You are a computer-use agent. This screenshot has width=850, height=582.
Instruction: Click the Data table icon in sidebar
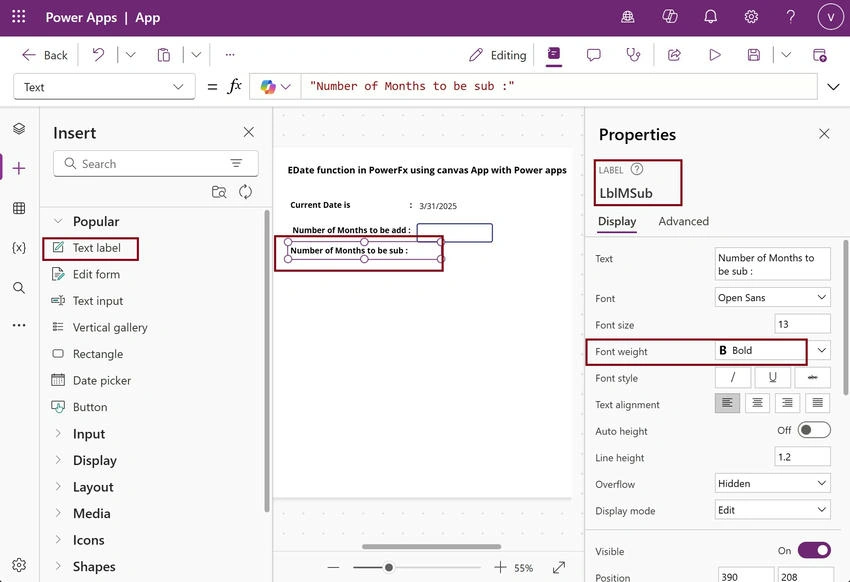[x=19, y=208]
